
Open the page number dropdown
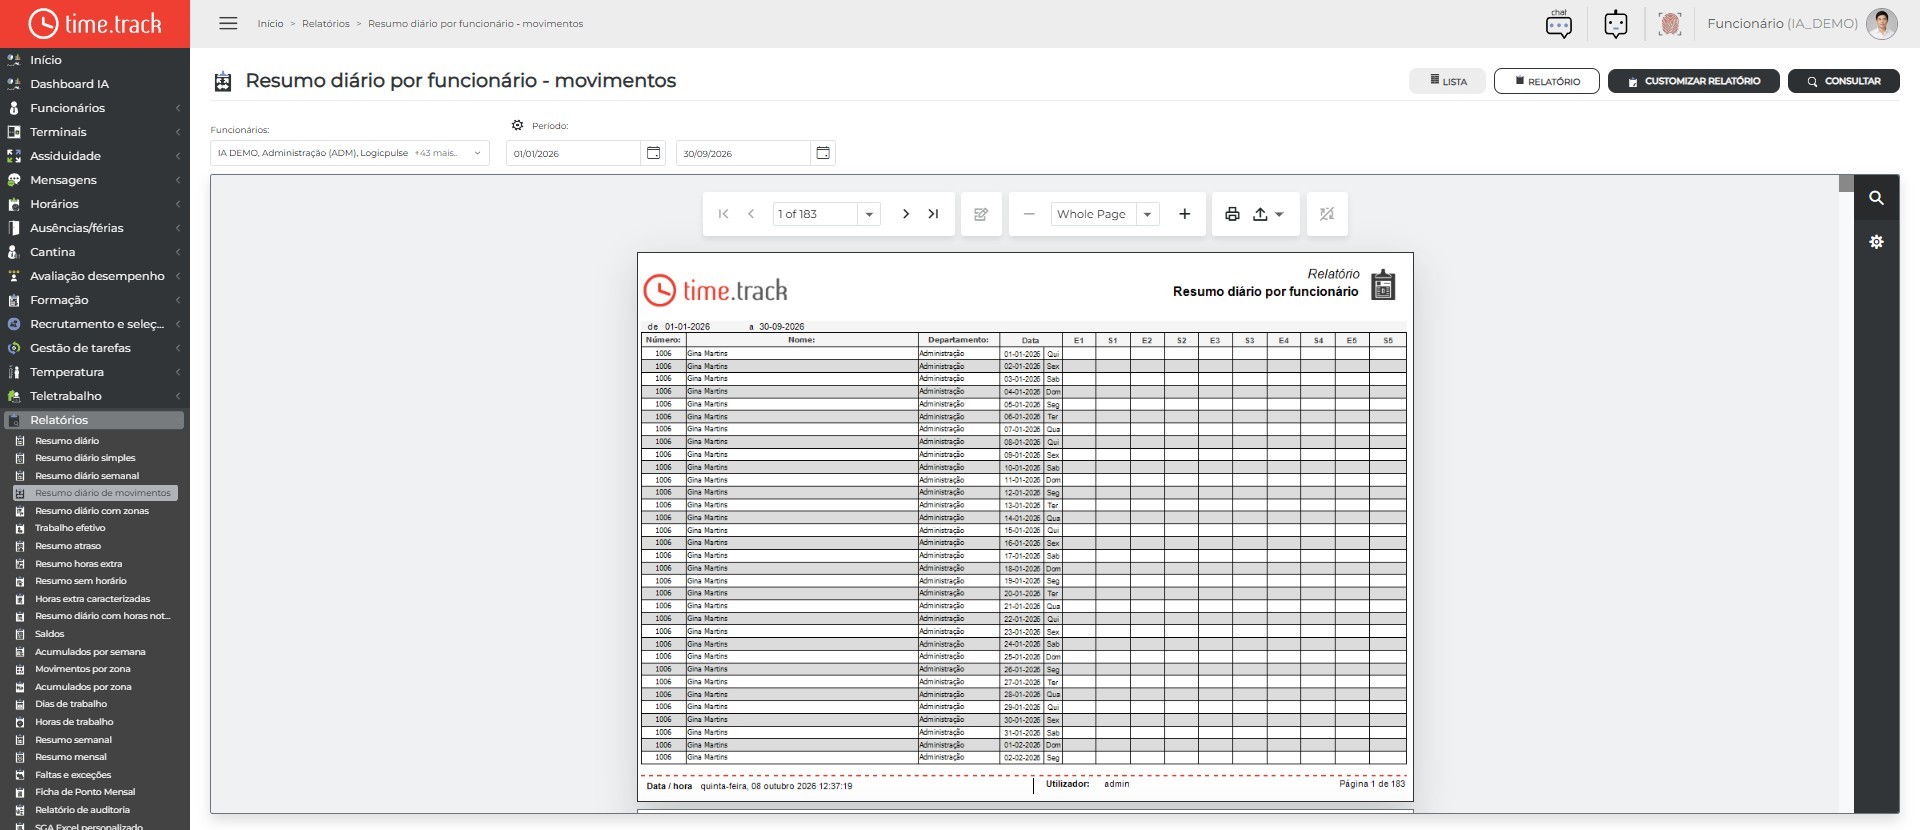pos(869,214)
